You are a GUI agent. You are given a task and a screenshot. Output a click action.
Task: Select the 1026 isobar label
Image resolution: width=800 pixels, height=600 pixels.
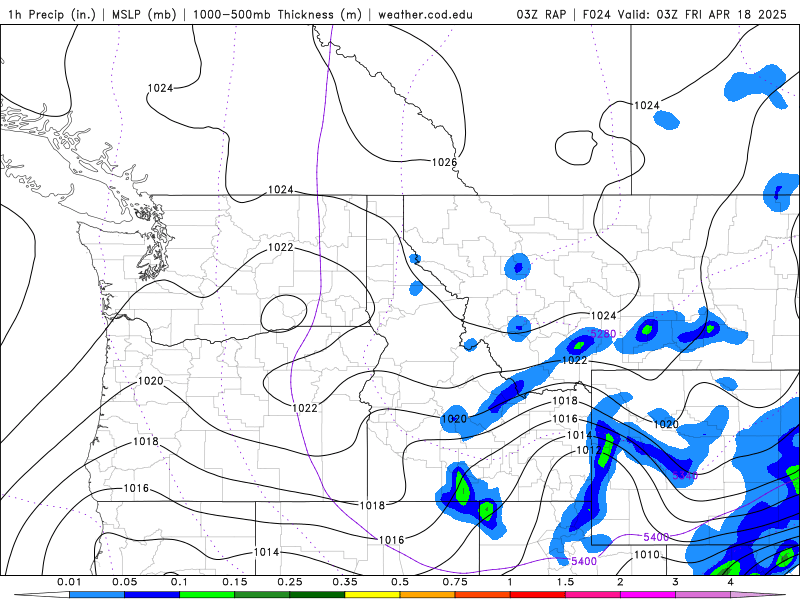click(x=444, y=162)
